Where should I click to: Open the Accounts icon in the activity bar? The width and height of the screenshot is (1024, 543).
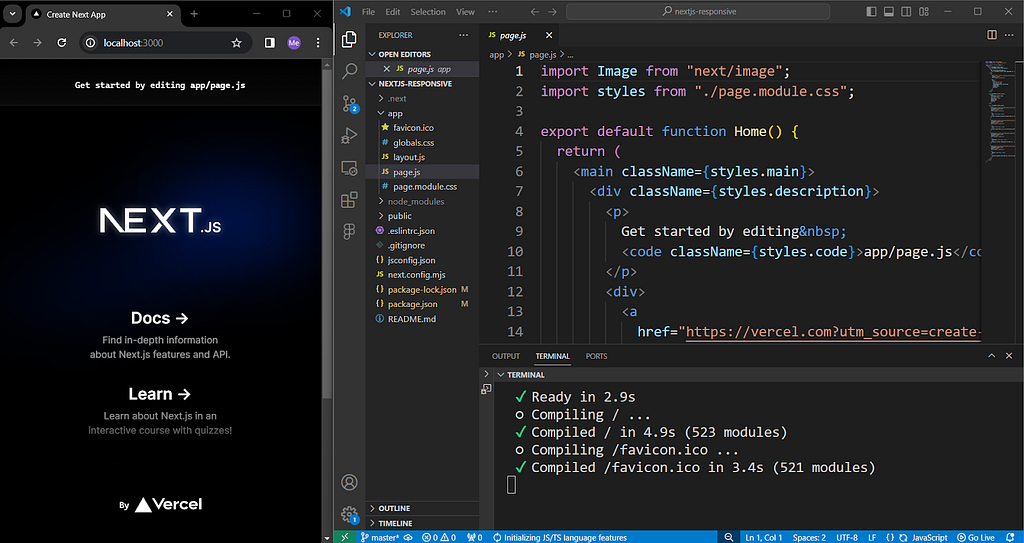click(349, 482)
